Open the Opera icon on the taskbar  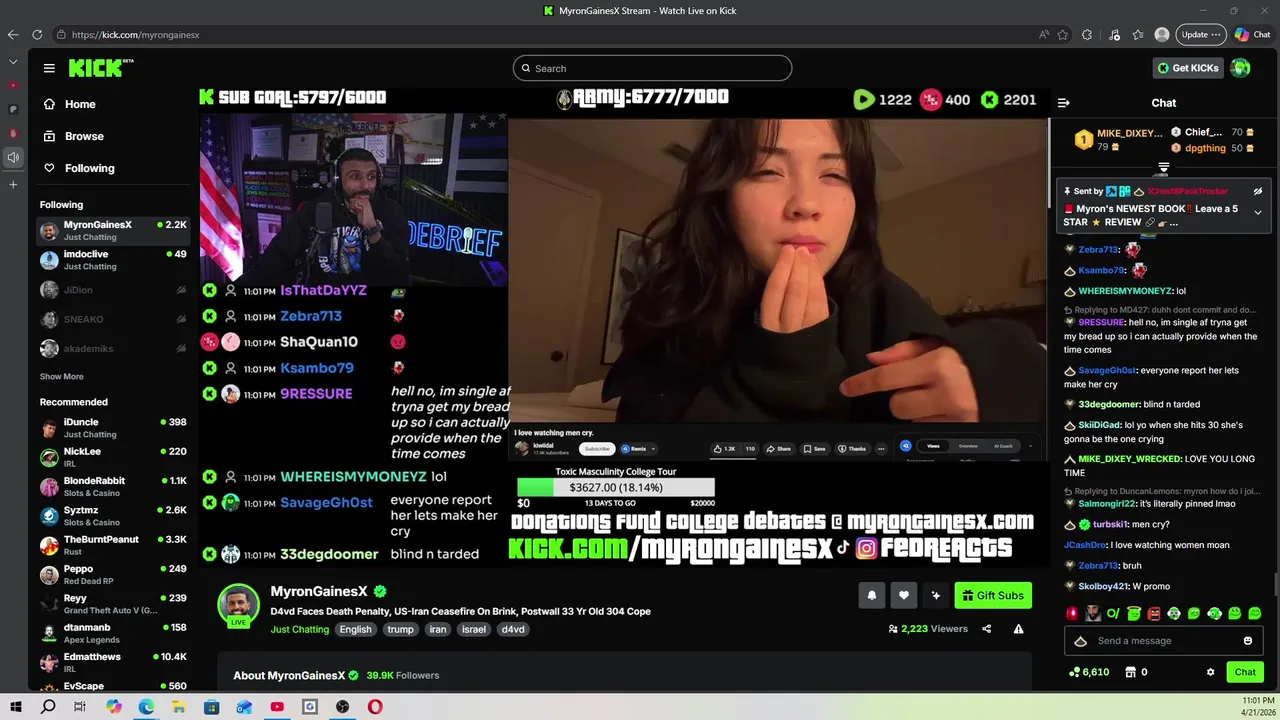click(x=374, y=707)
